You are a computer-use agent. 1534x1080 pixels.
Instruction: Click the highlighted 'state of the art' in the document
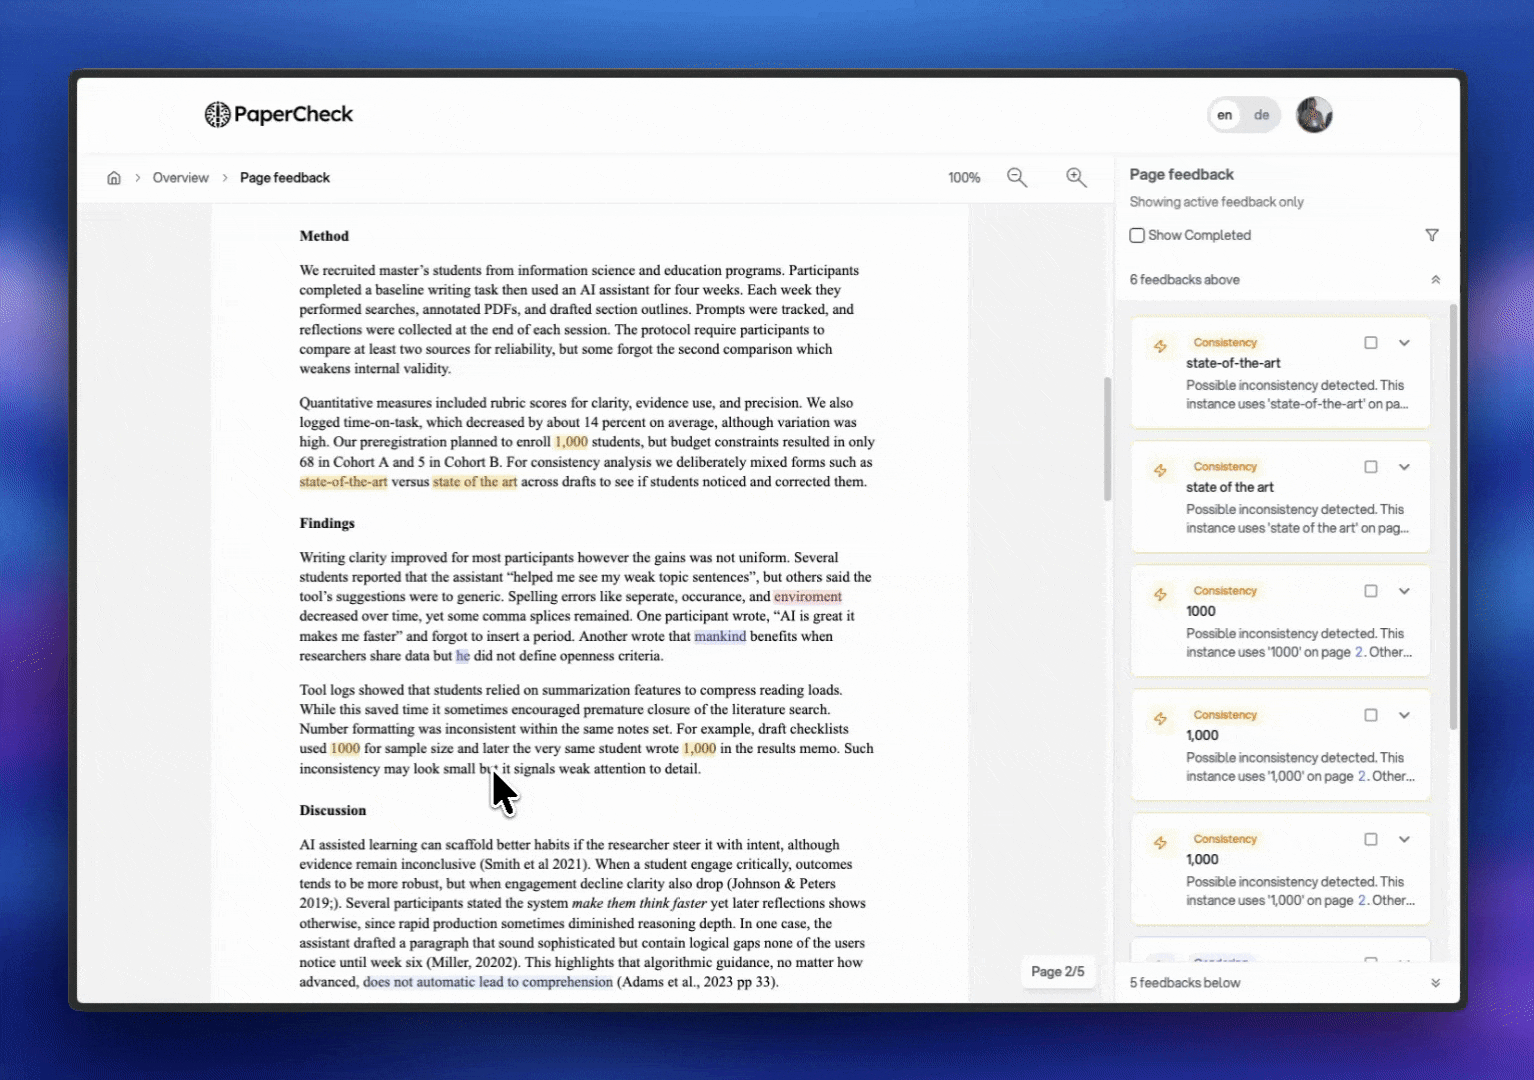(x=475, y=482)
